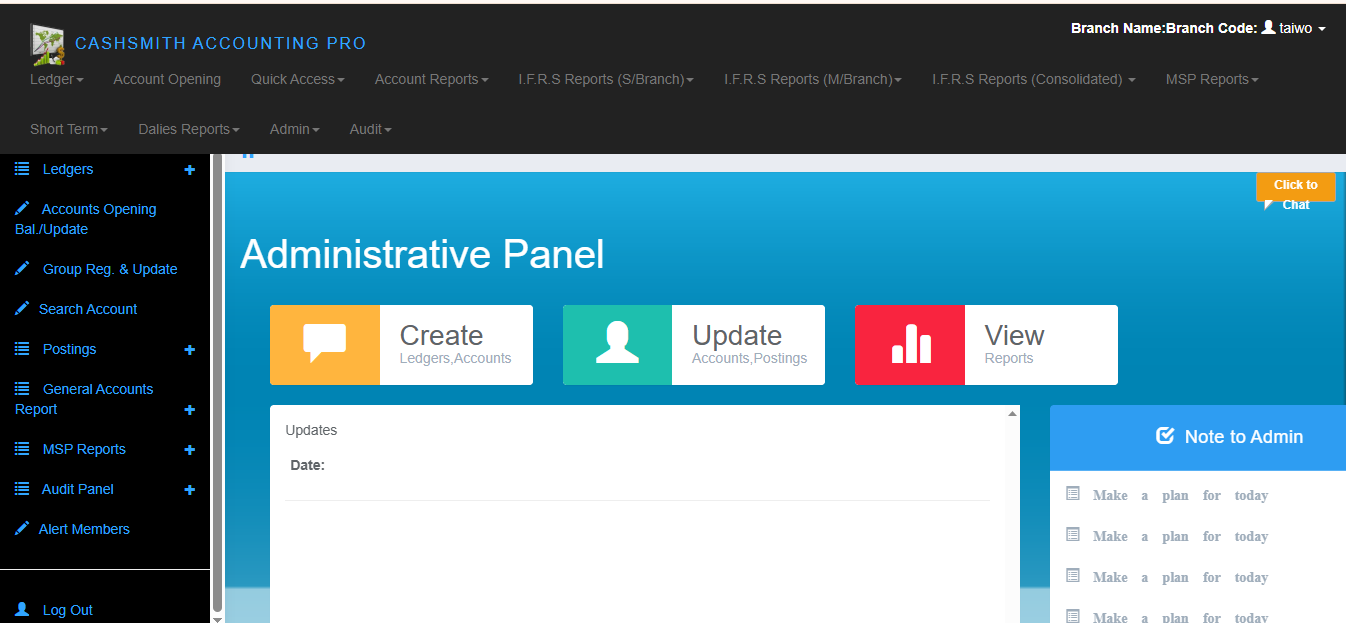Screen dimensions: 1346x623
Task: Click the pencil icon beside Search Account
Action: point(22,309)
